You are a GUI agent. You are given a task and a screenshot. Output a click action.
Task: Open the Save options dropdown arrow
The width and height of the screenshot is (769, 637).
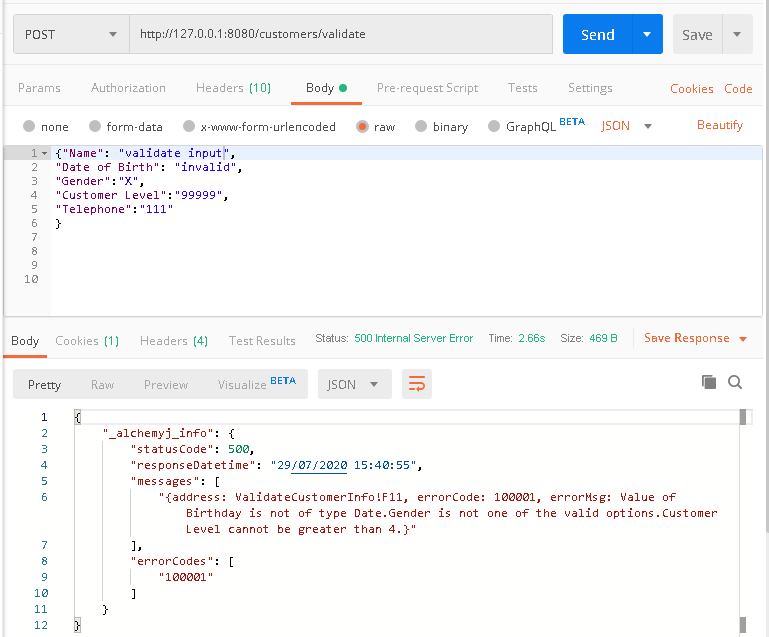tap(737, 34)
